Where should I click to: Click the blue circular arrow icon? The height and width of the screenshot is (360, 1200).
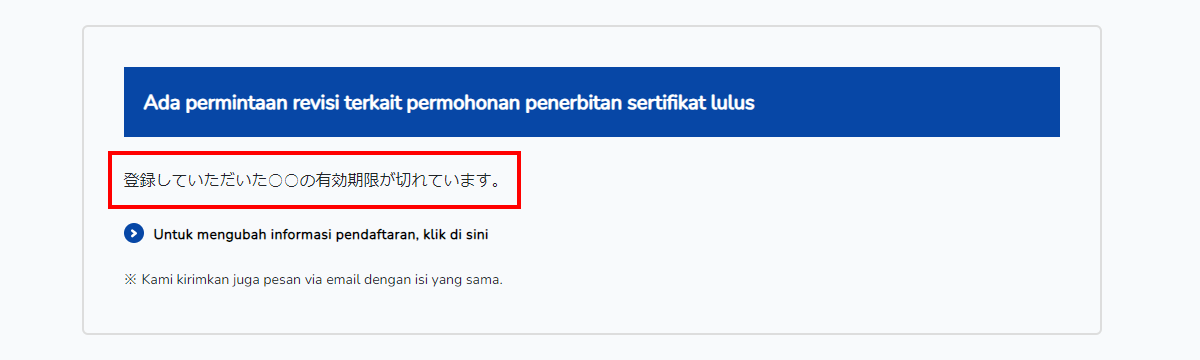point(134,234)
